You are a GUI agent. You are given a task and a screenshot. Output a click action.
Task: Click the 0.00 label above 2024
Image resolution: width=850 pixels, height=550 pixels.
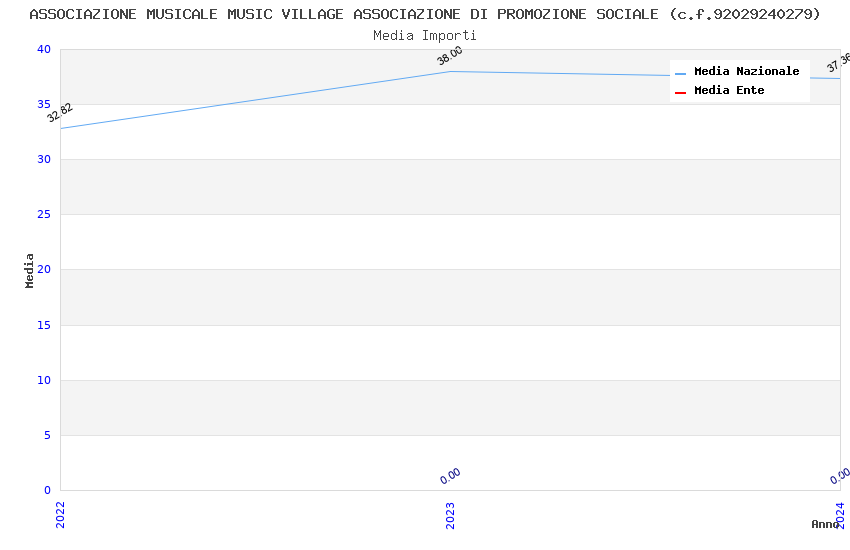(x=840, y=476)
